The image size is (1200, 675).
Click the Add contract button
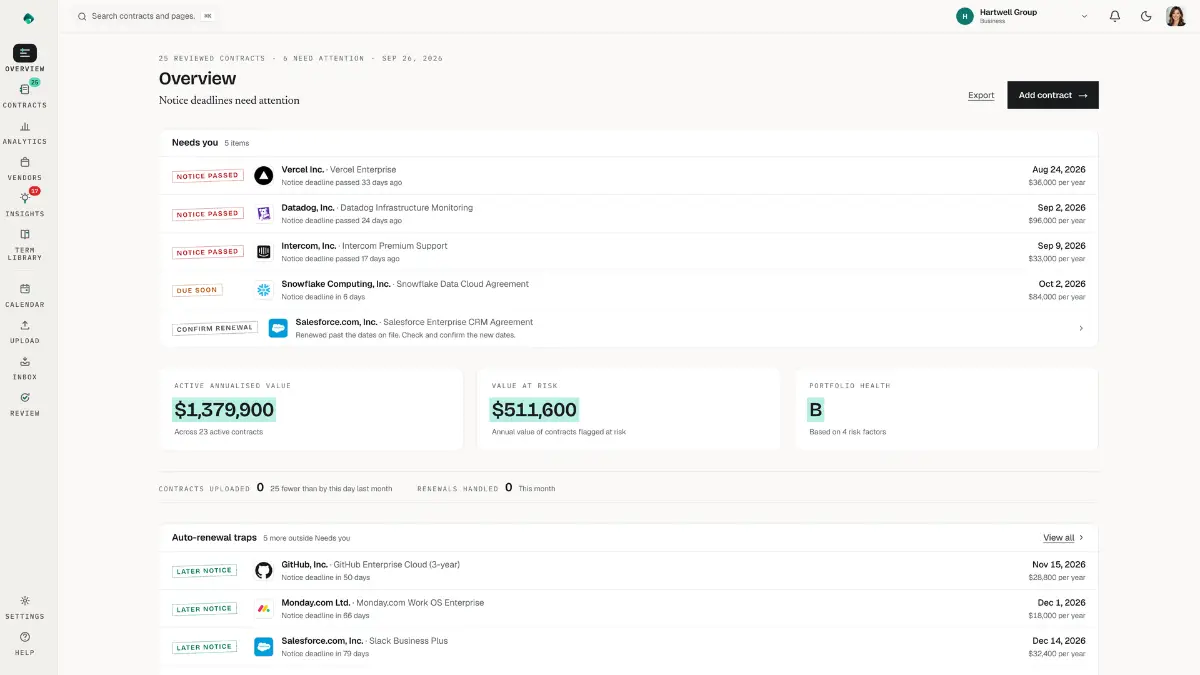[x=1053, y=95]
